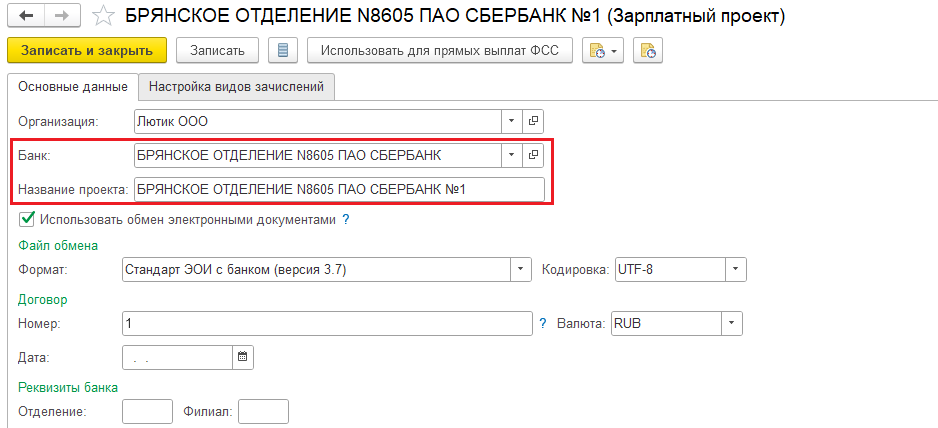
Task: Add to favorites with the star icon
Action: [x=103, y=17]
